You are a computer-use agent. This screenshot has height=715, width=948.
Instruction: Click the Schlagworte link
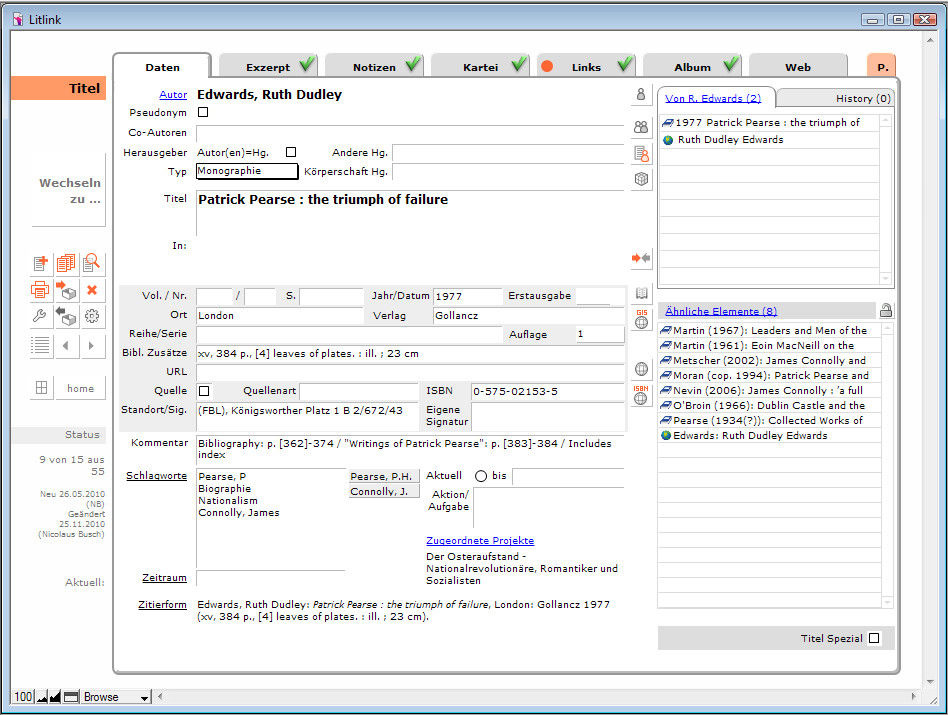(157, 476)
